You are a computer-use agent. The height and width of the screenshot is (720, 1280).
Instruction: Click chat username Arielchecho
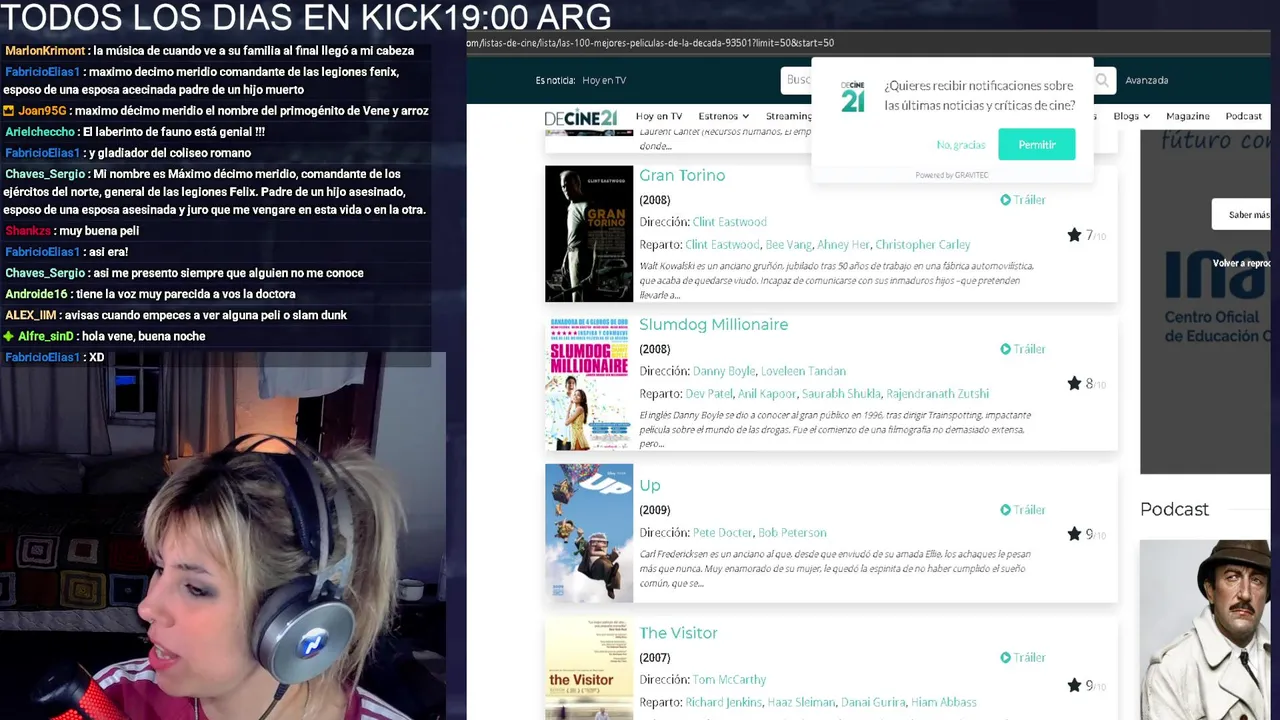coord(40,132)
